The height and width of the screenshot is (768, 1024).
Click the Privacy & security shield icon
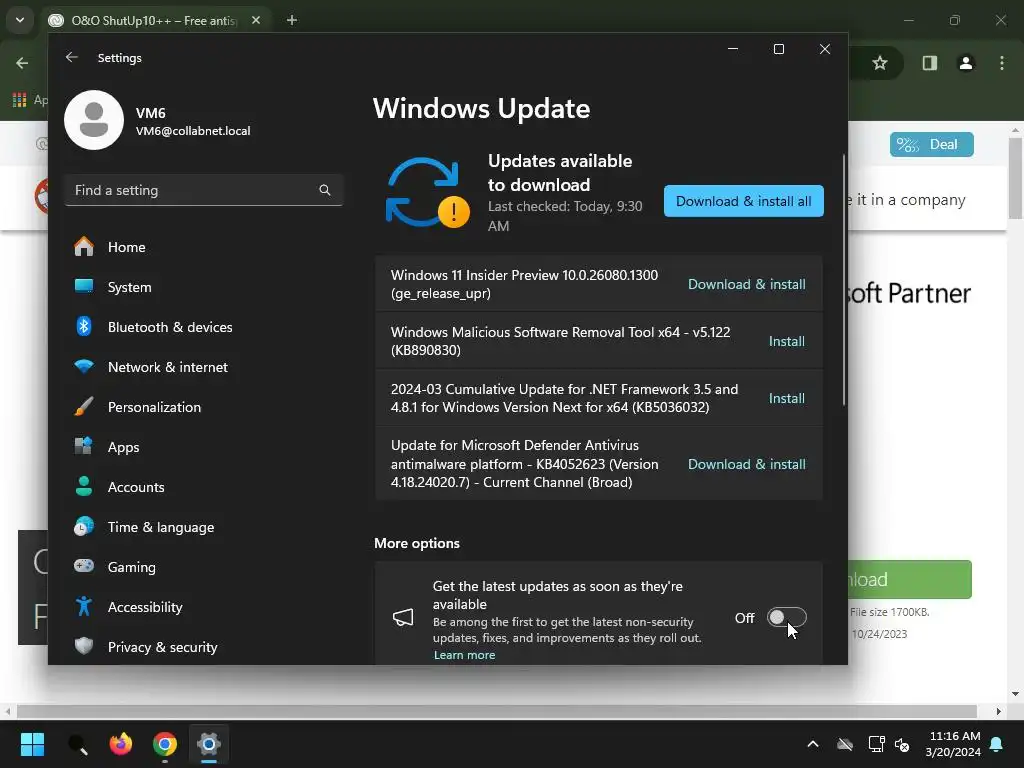pos(84,646)
